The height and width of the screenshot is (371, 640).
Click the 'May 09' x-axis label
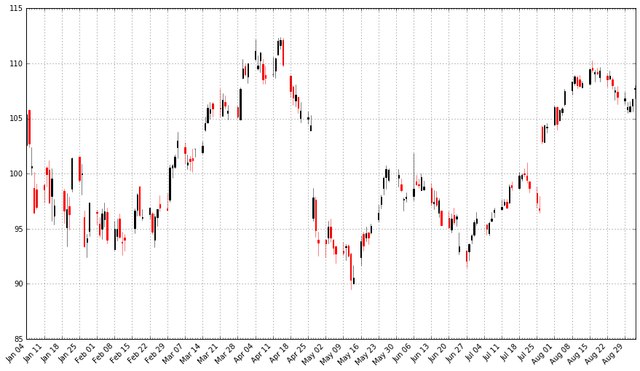tap(331, 354)
